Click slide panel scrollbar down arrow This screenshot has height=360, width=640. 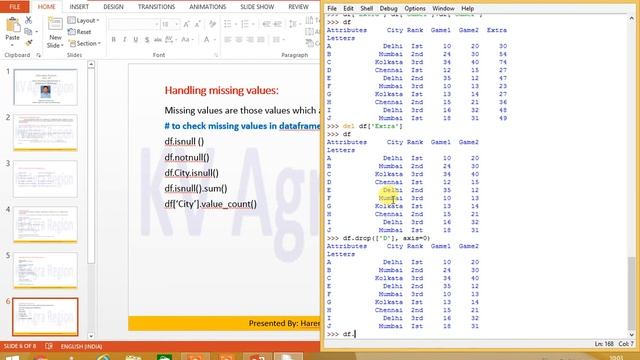point(91,336)
